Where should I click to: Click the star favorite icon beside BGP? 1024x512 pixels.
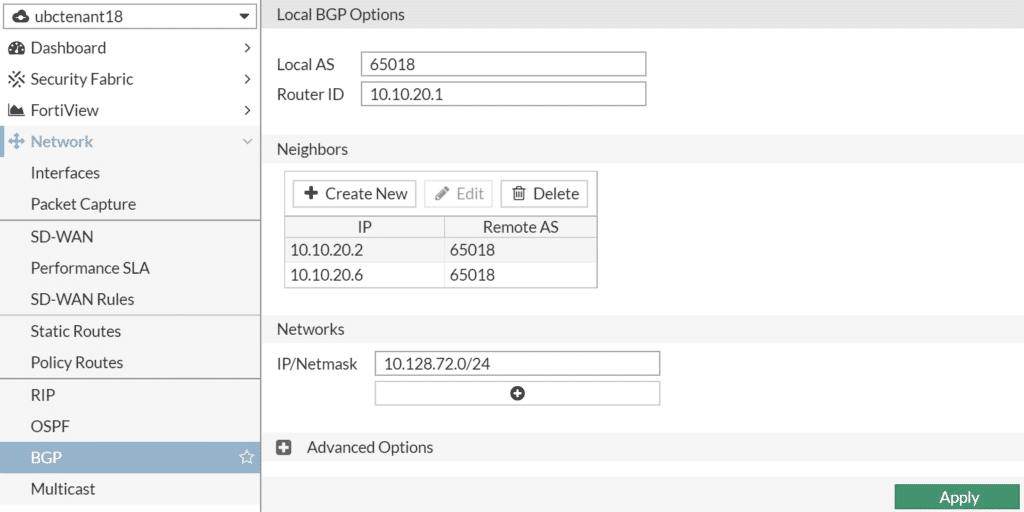click(x=246, y=457)
